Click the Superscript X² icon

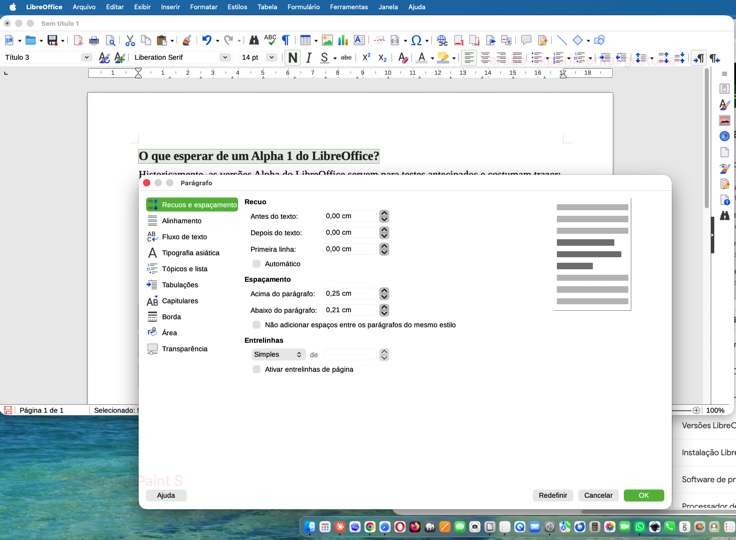tap(366, 57)
